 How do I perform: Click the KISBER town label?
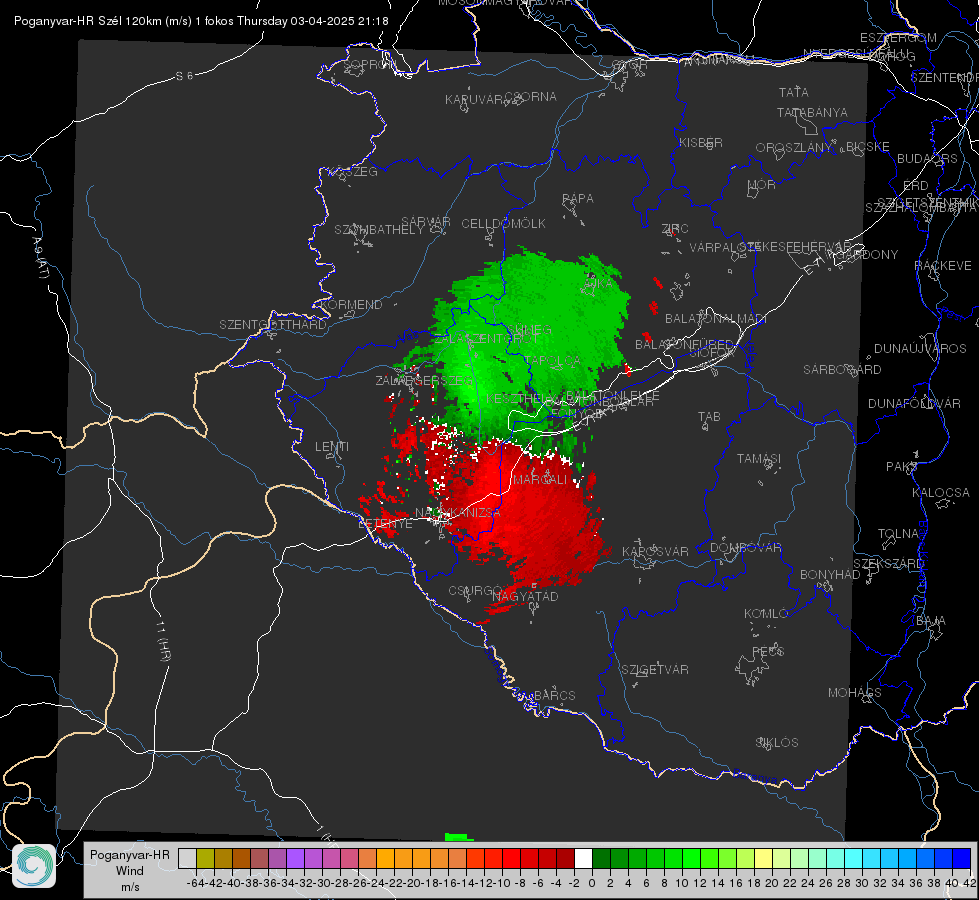tap(701, 142)
